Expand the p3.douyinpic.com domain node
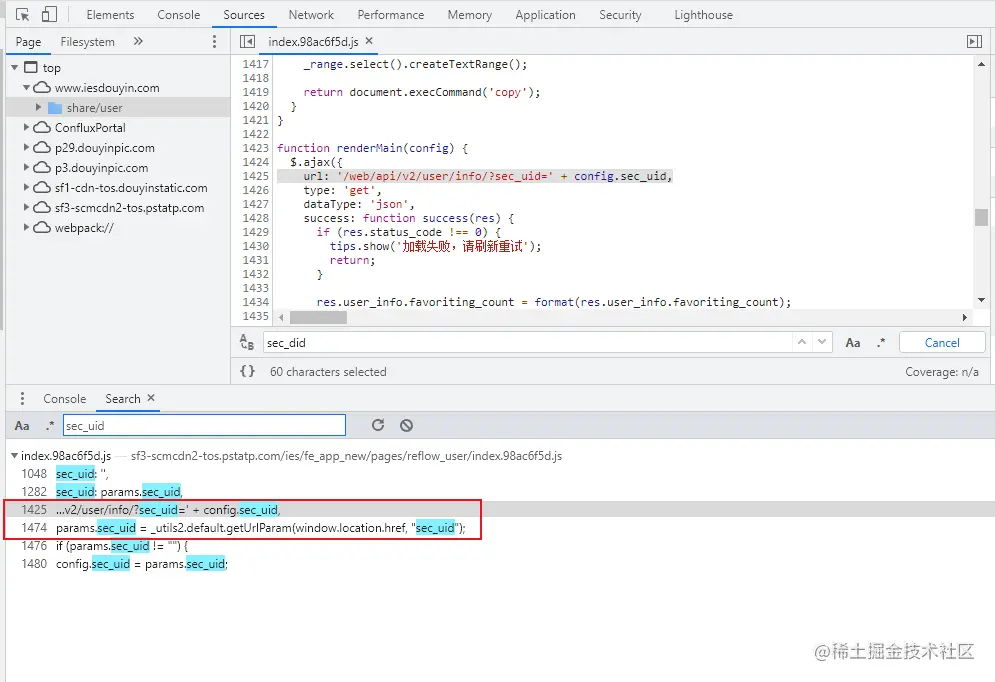 (26, 167)
